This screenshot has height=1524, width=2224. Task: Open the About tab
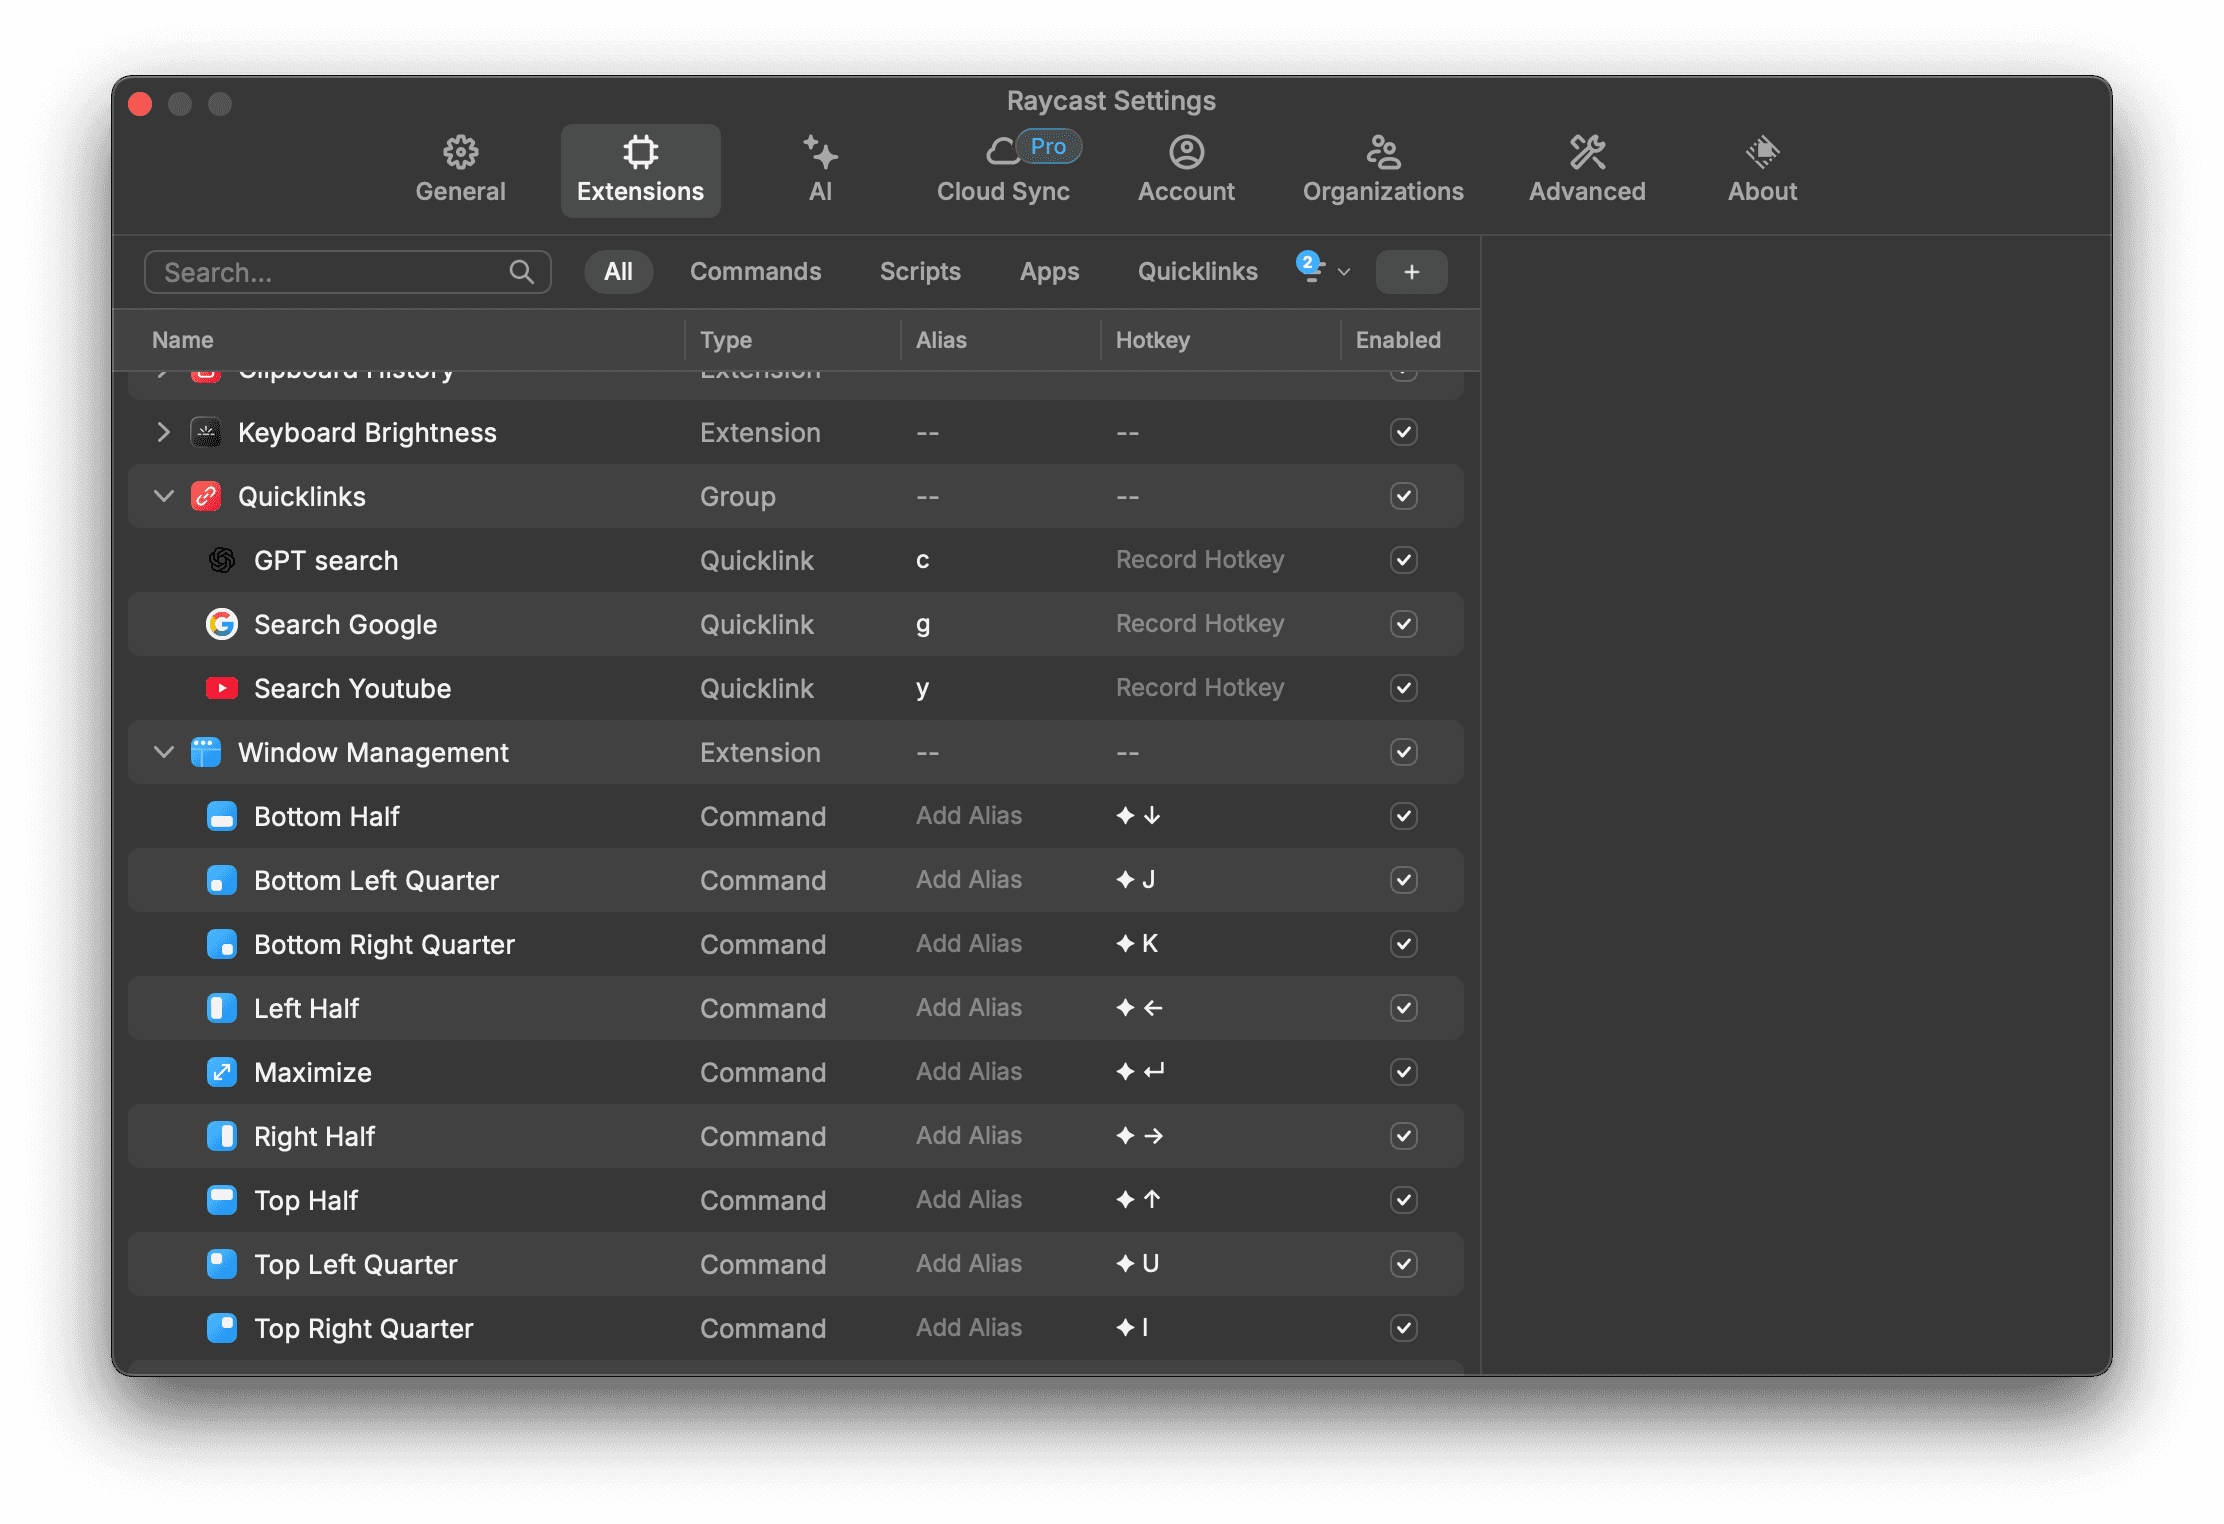coord(1762,170)
